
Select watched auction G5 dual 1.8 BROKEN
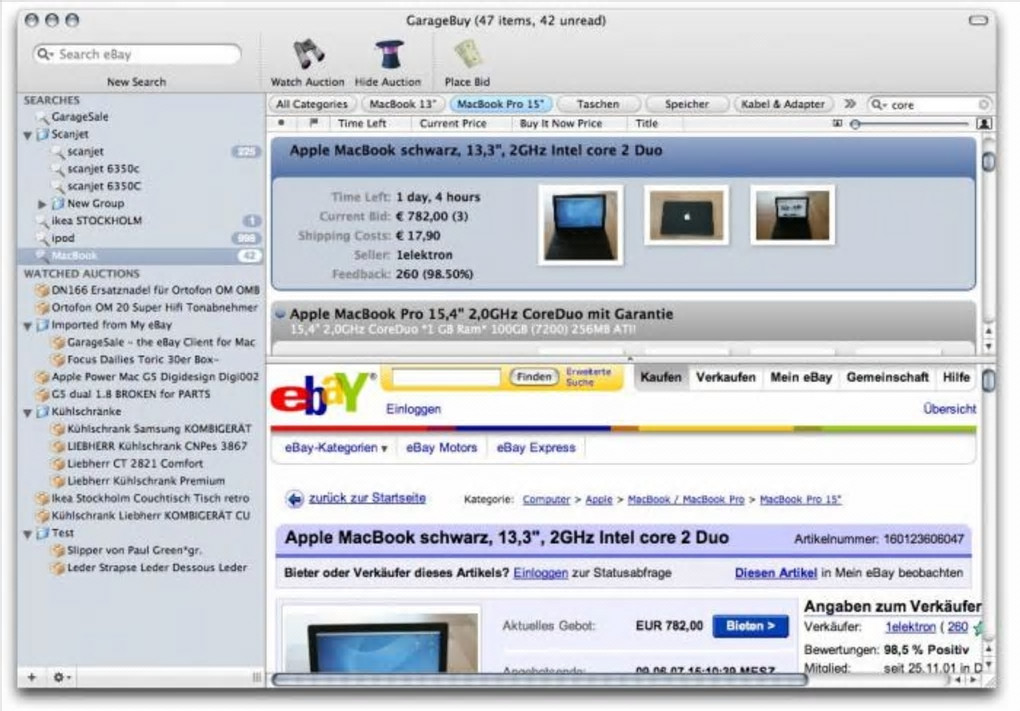tap(131, 394)
